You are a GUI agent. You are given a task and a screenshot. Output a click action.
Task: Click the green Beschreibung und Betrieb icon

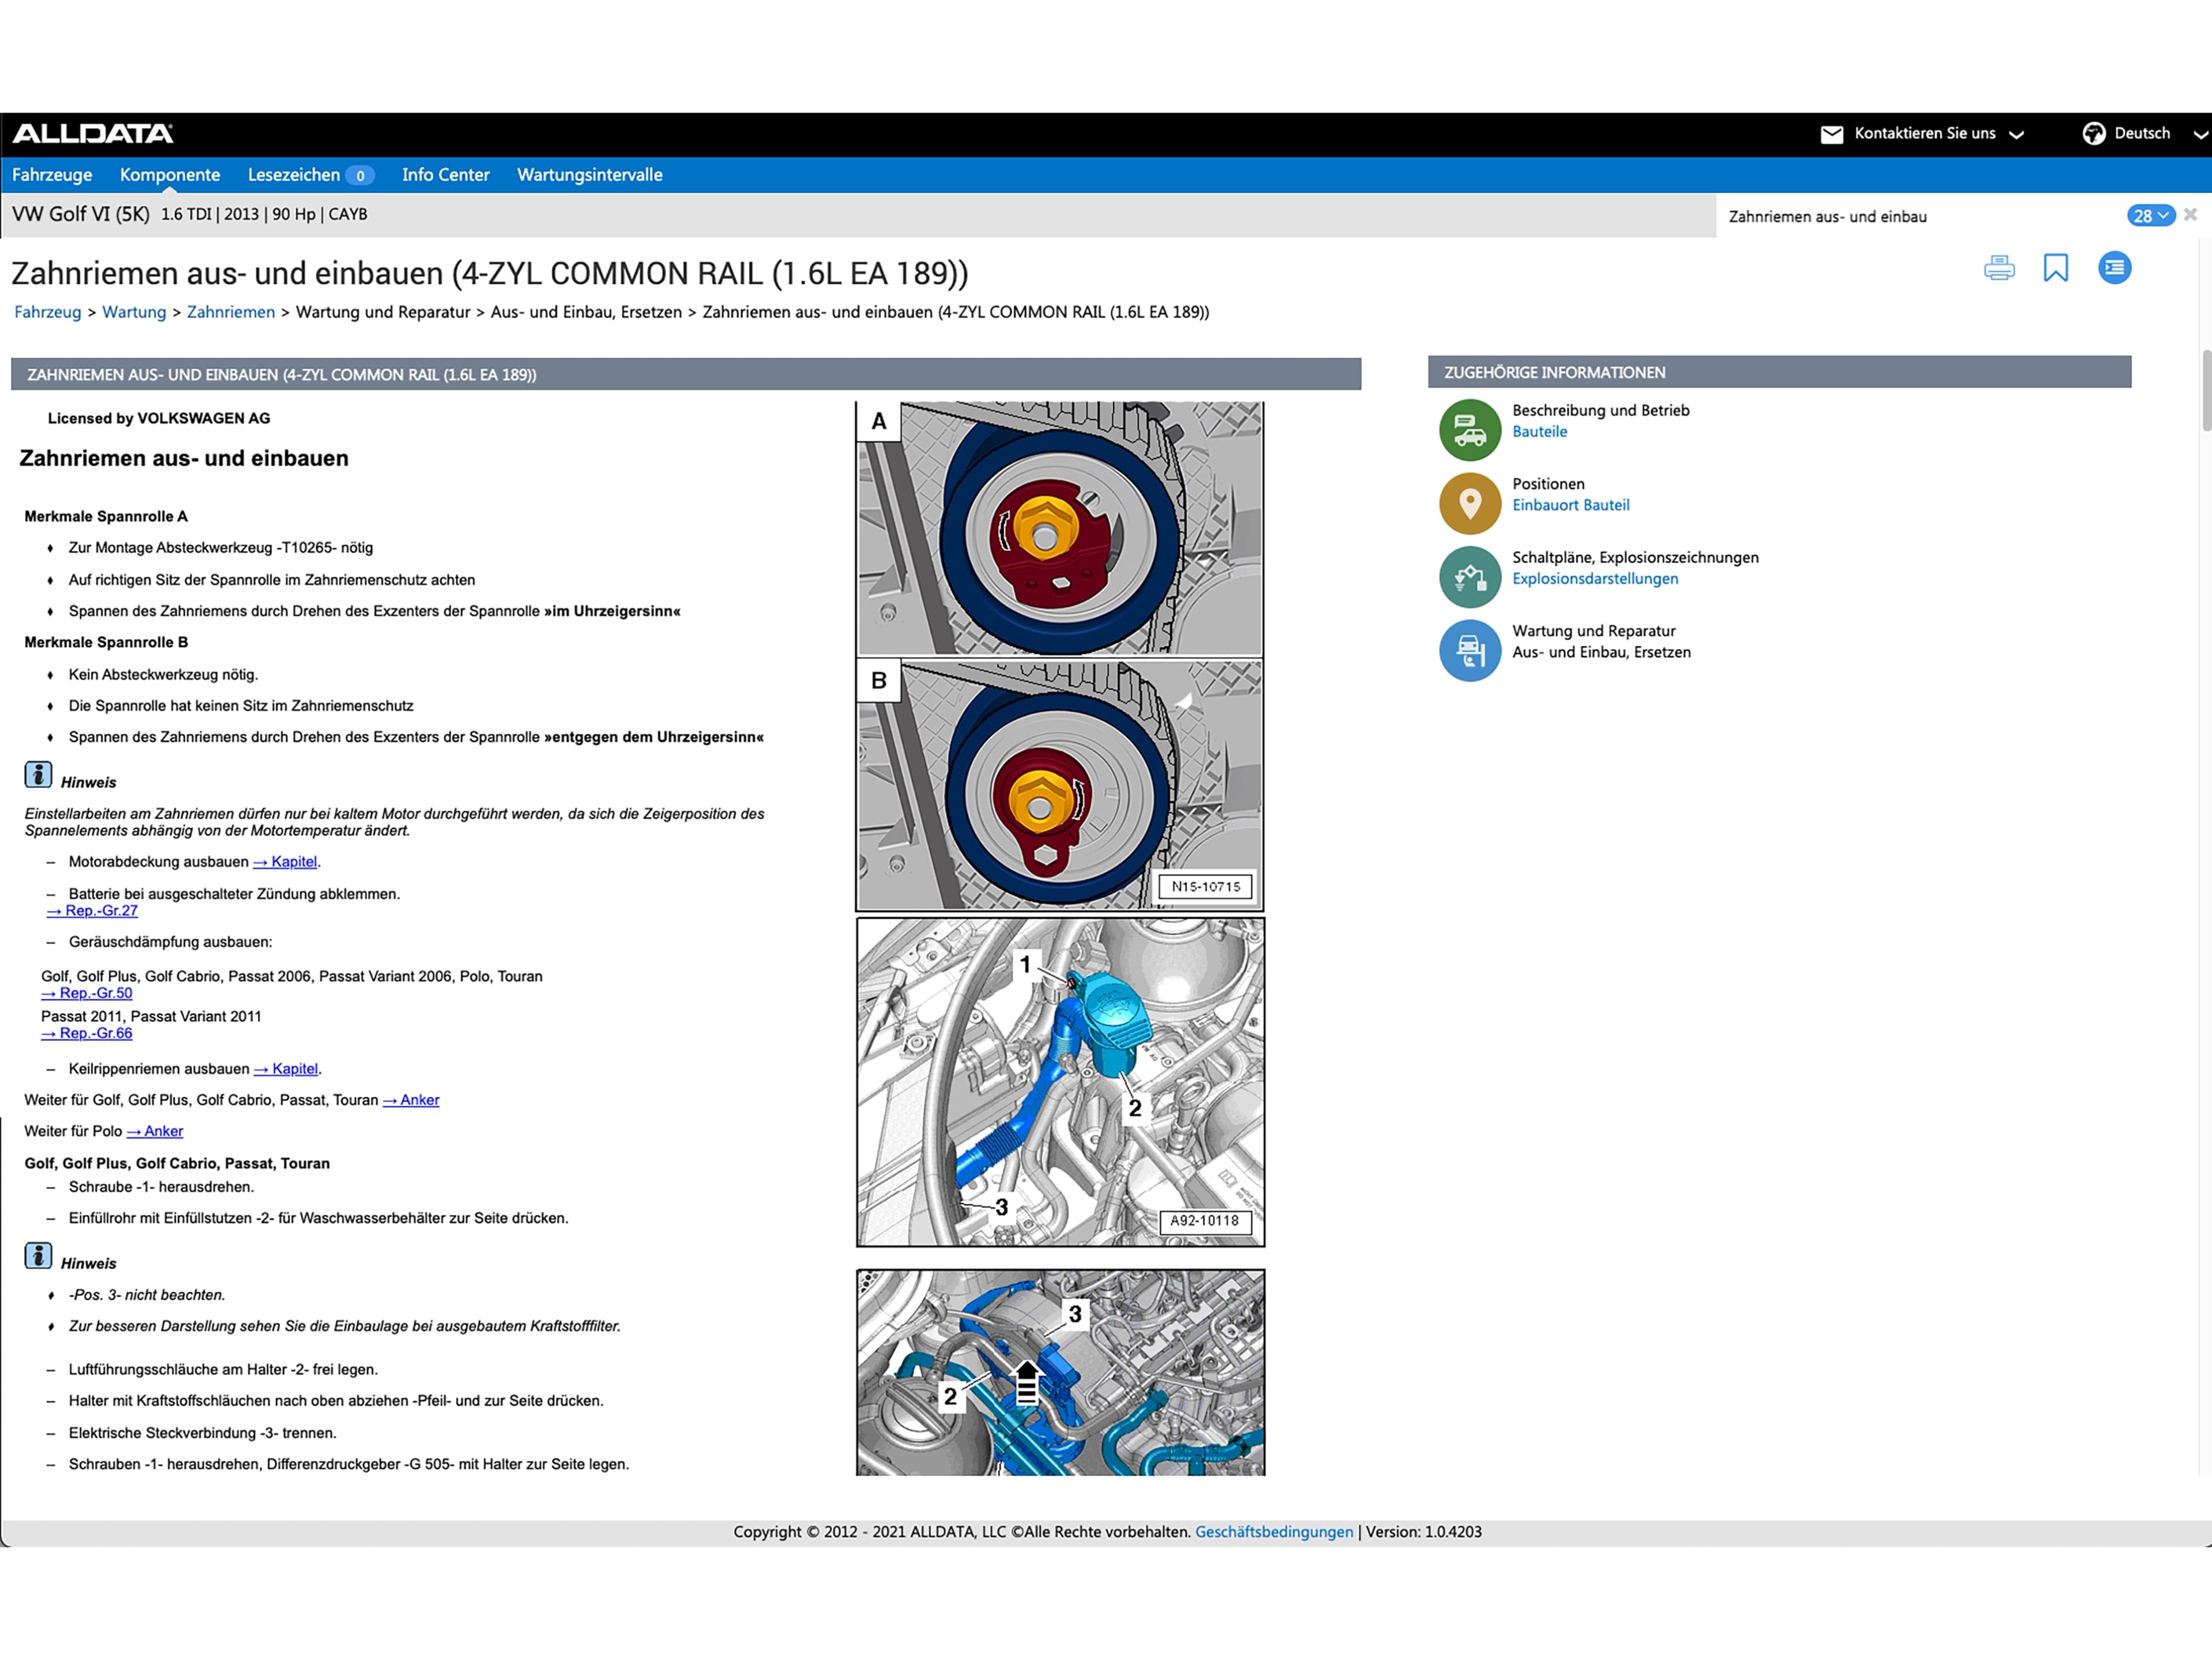[1469, 430]
